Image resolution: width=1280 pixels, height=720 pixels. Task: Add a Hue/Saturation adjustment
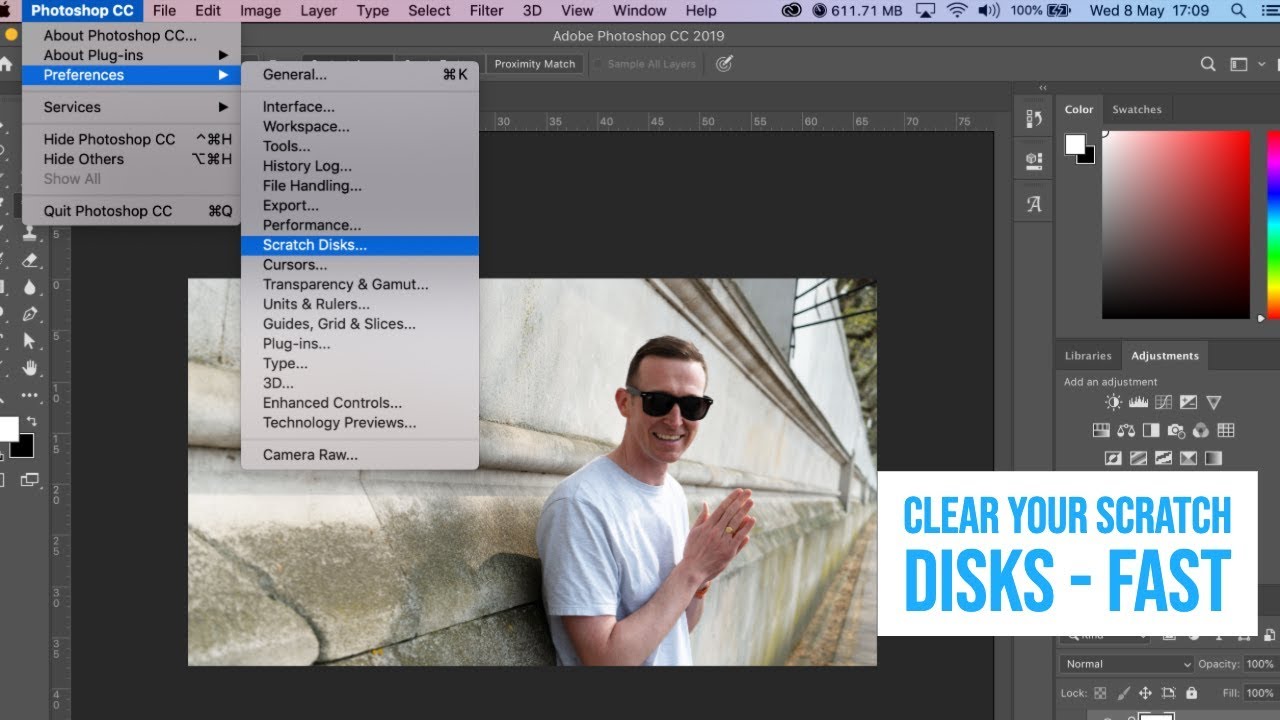click(1101, 430)
